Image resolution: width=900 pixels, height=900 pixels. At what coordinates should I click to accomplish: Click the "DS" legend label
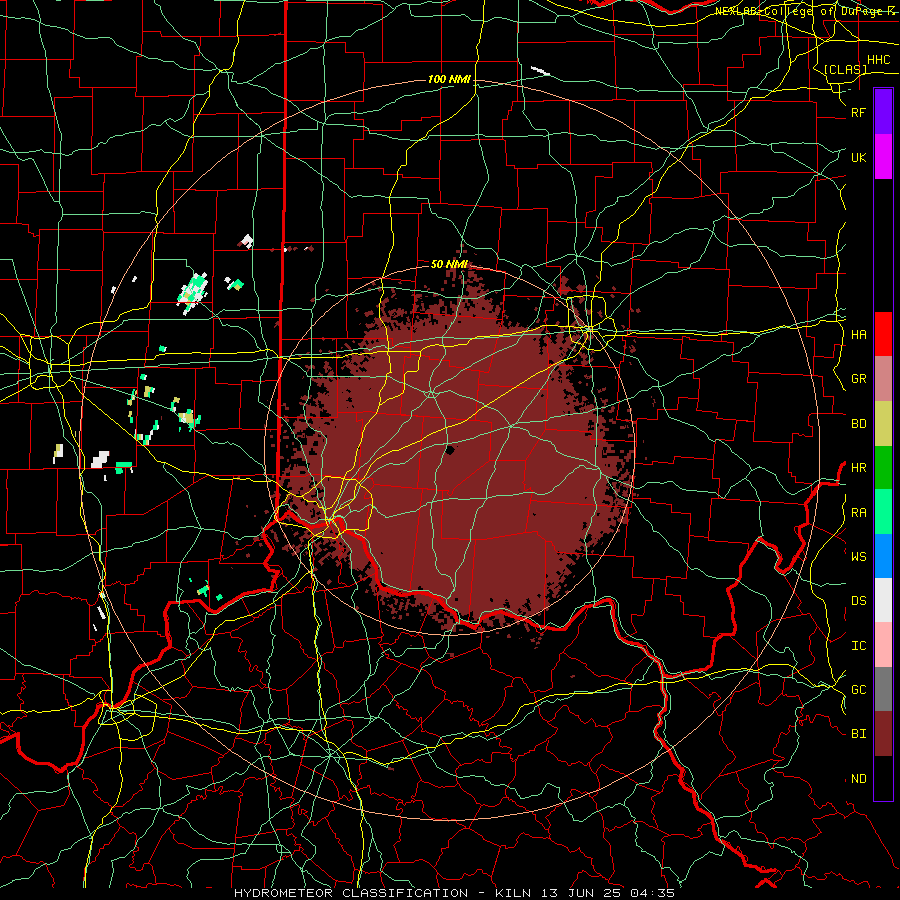click(858, 601)
